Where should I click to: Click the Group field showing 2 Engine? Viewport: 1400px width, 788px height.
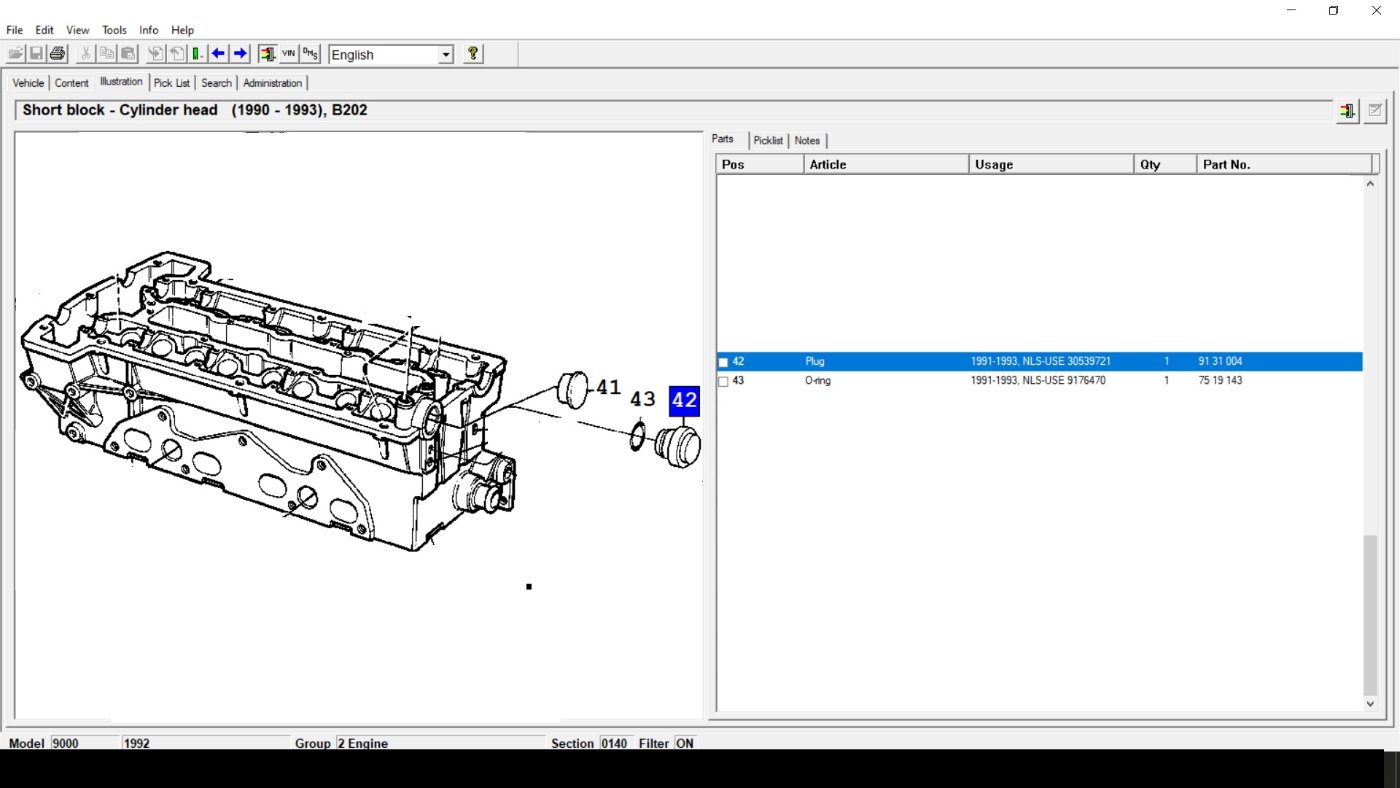440,743
